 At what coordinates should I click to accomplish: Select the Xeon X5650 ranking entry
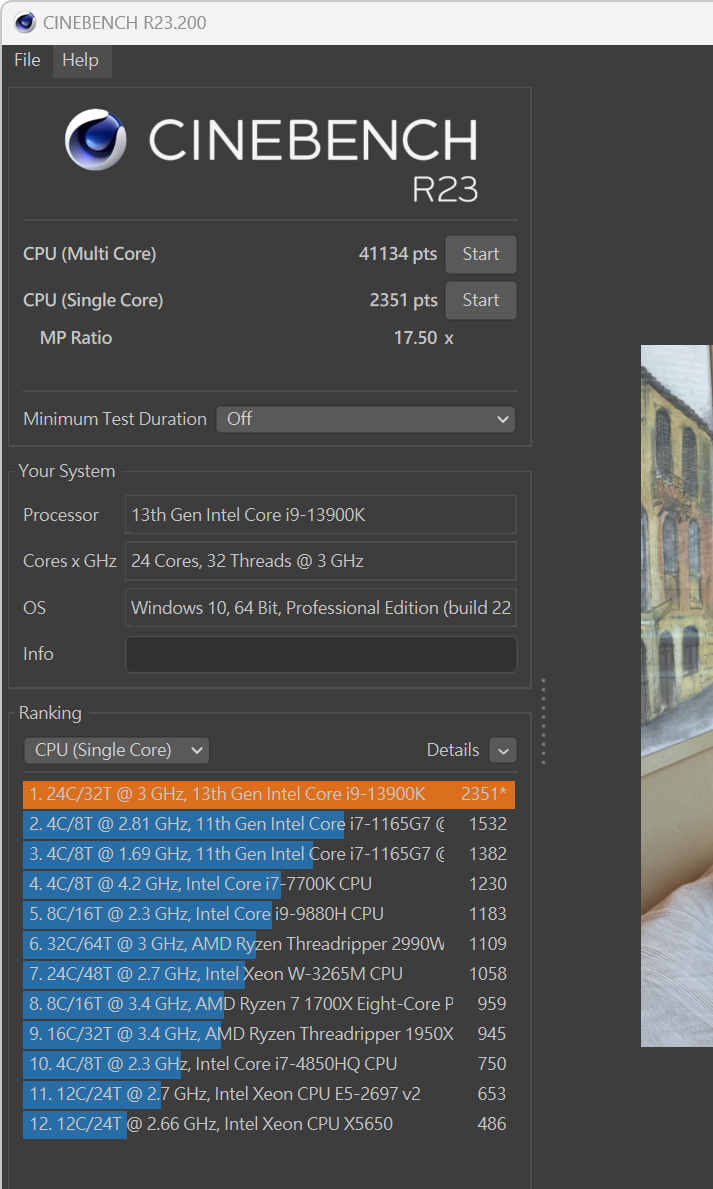(269, 1124)
